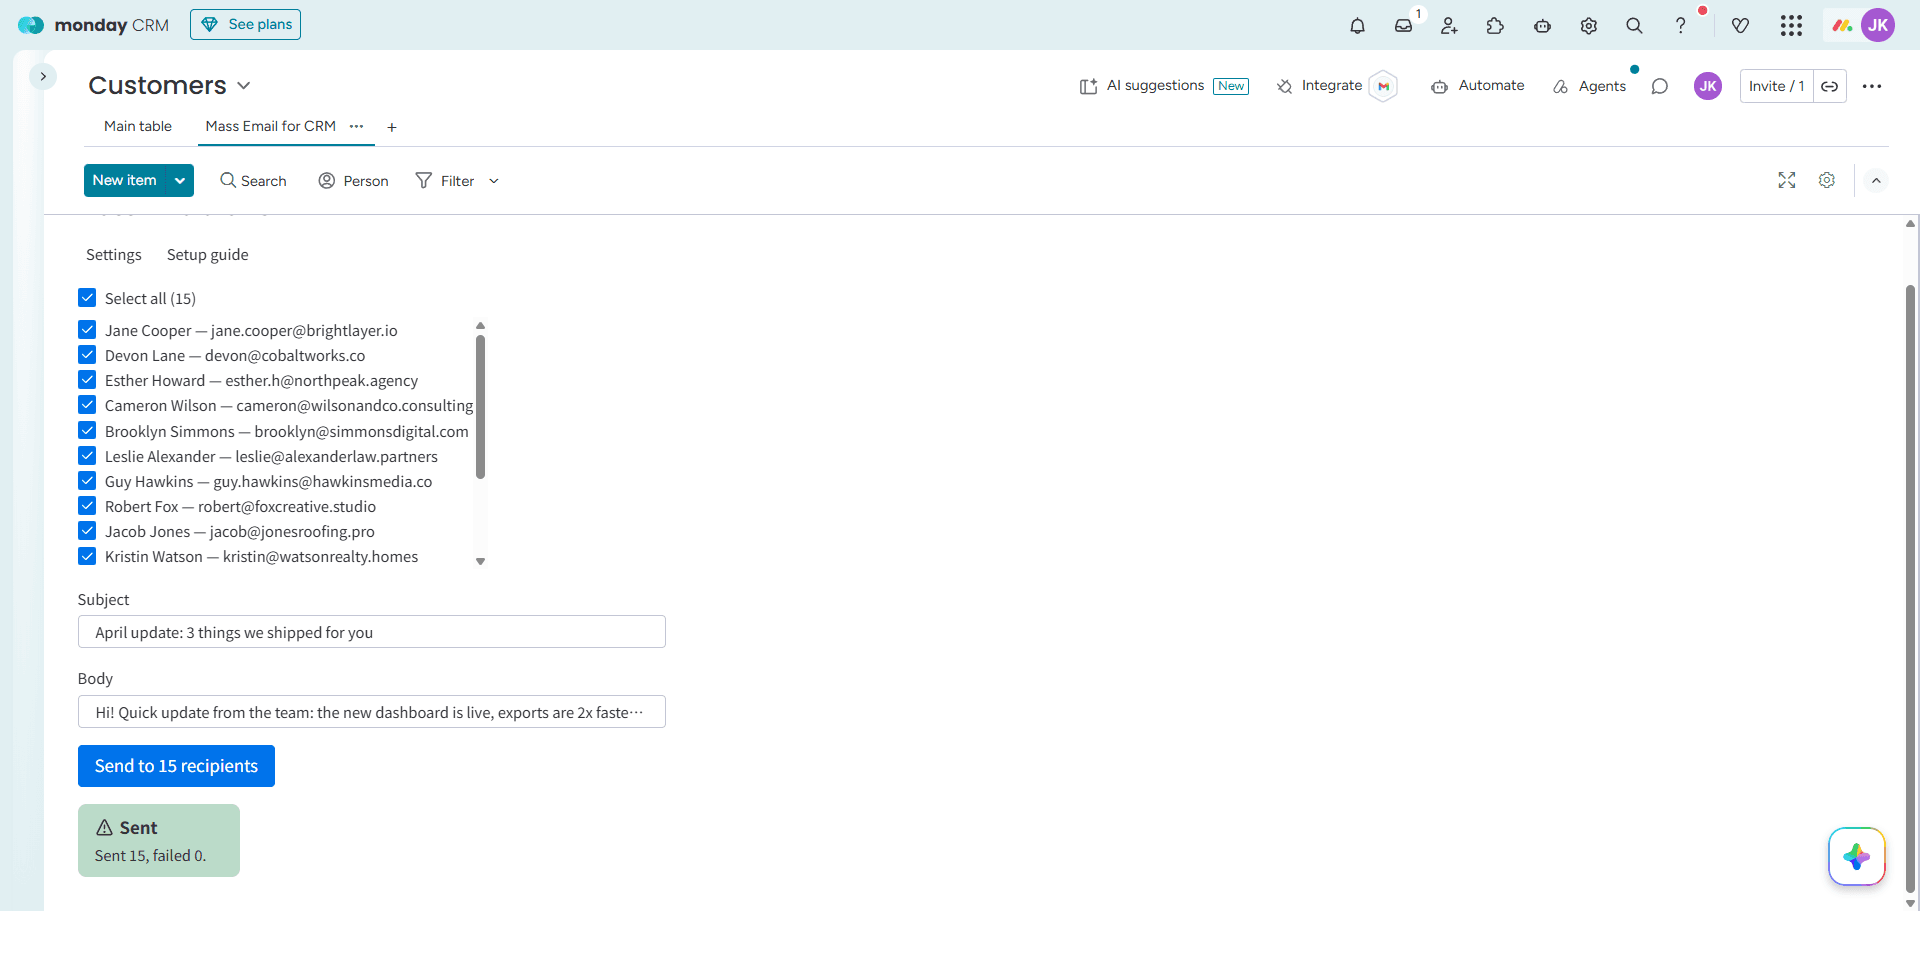Open the Integrate option
This screenshot has height=960, width=1920.
1320,86
